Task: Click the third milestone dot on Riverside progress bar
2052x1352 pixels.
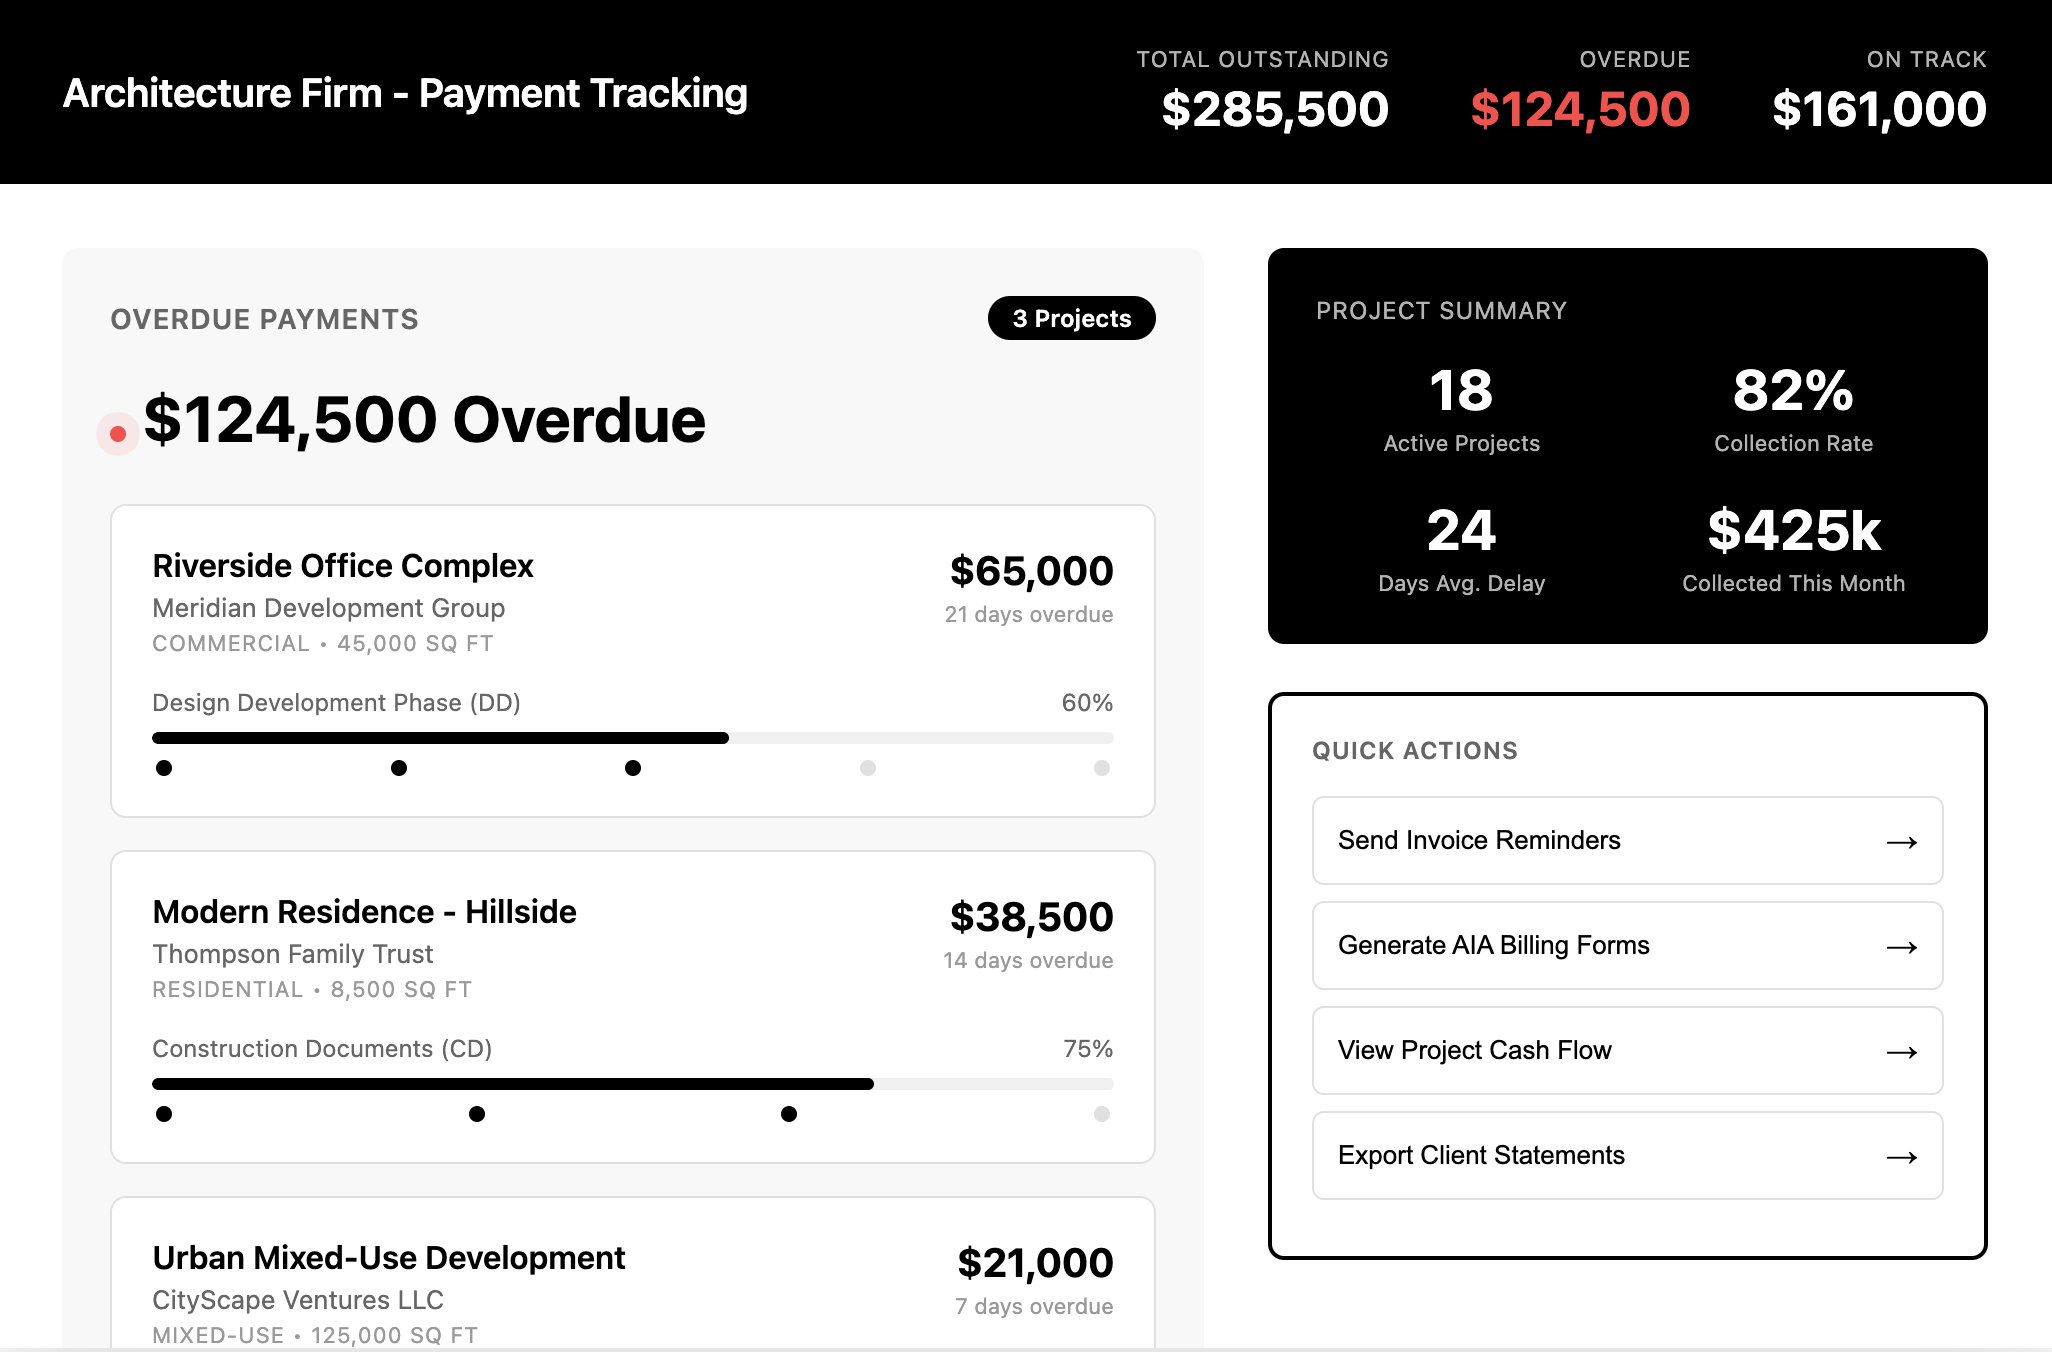Action: coord(632,768)
